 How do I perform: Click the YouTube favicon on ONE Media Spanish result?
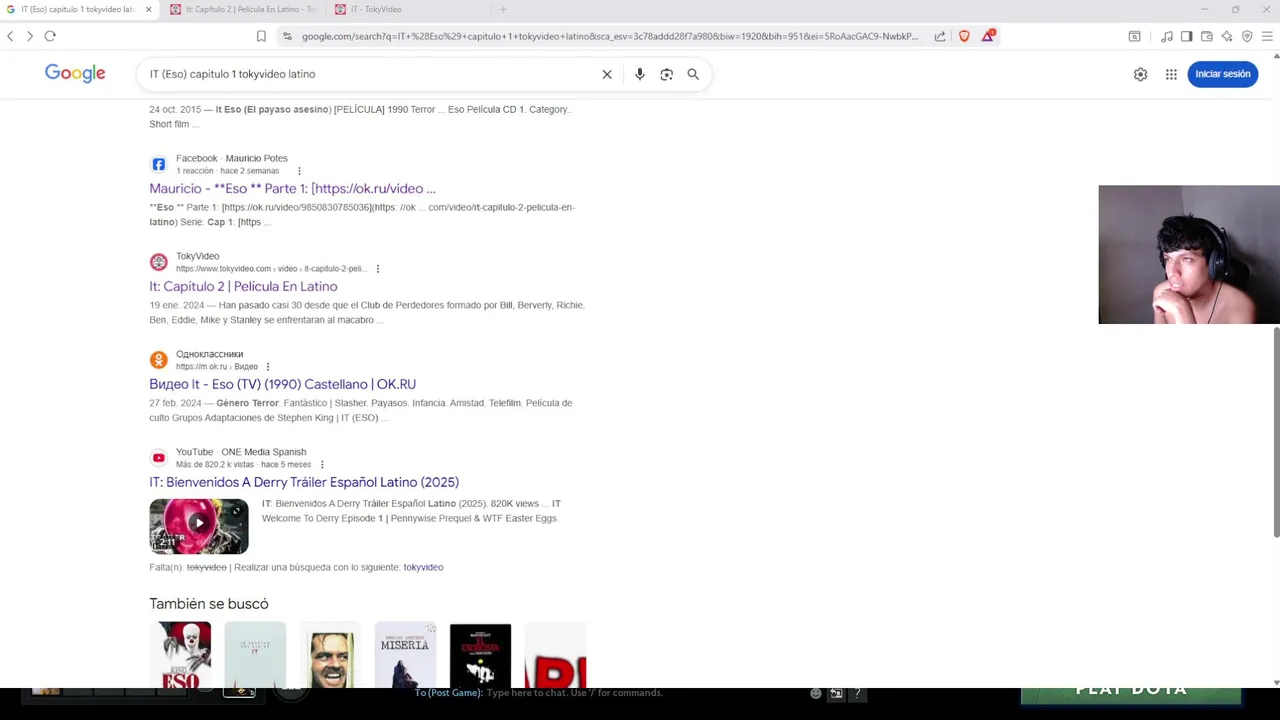158,458
